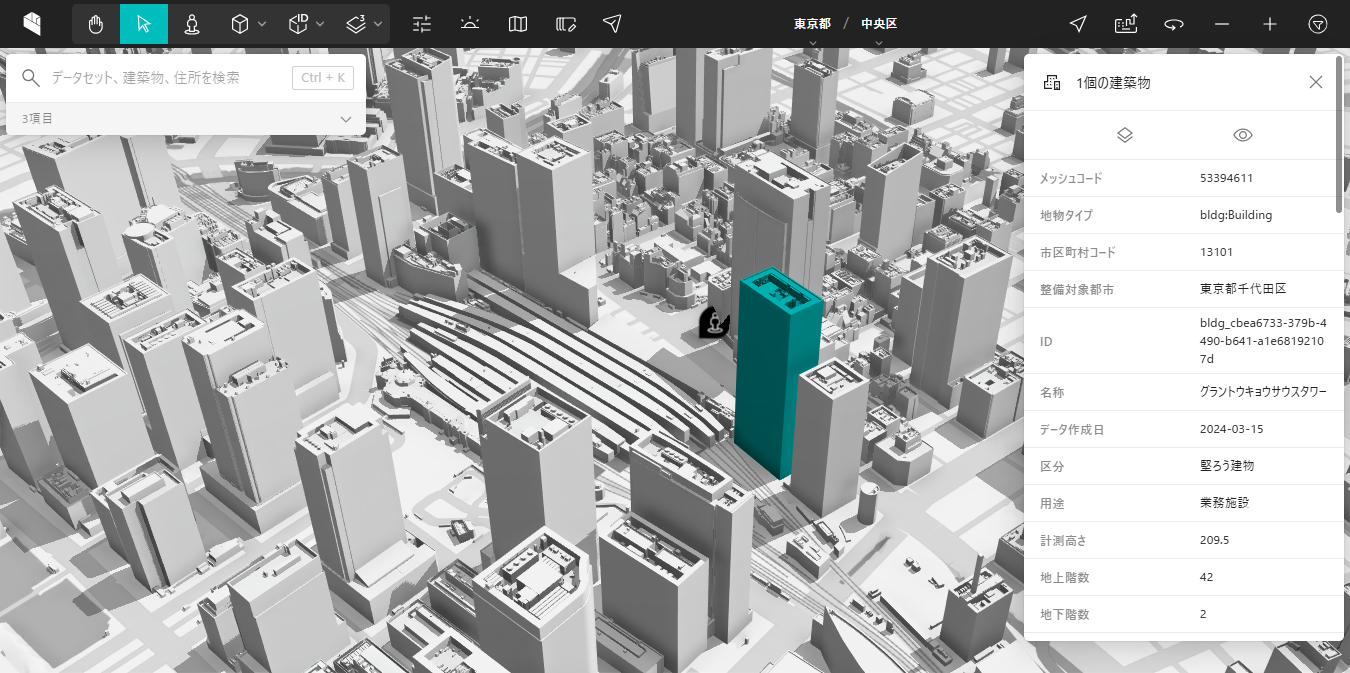The height and width of the screenshot is (673, 1350).
Task: Click the layers icon in building panel
Action: point(1125,135)
